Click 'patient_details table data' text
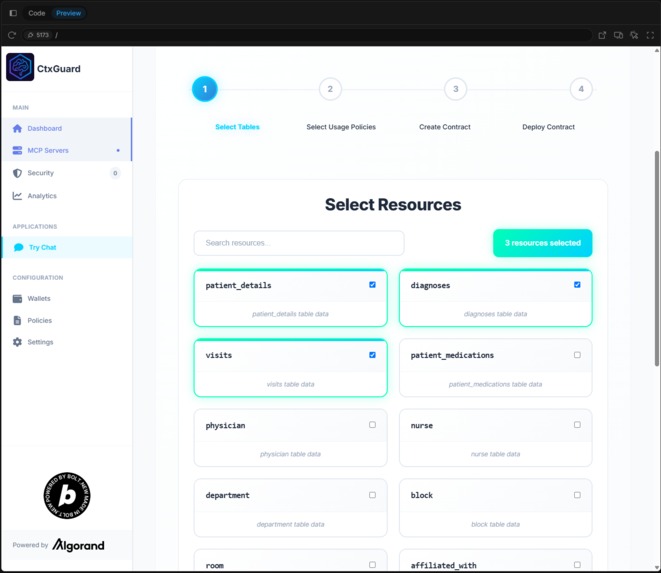Image resolution: width=661 pixels, height=573 pixels. [x=290, y=314]
